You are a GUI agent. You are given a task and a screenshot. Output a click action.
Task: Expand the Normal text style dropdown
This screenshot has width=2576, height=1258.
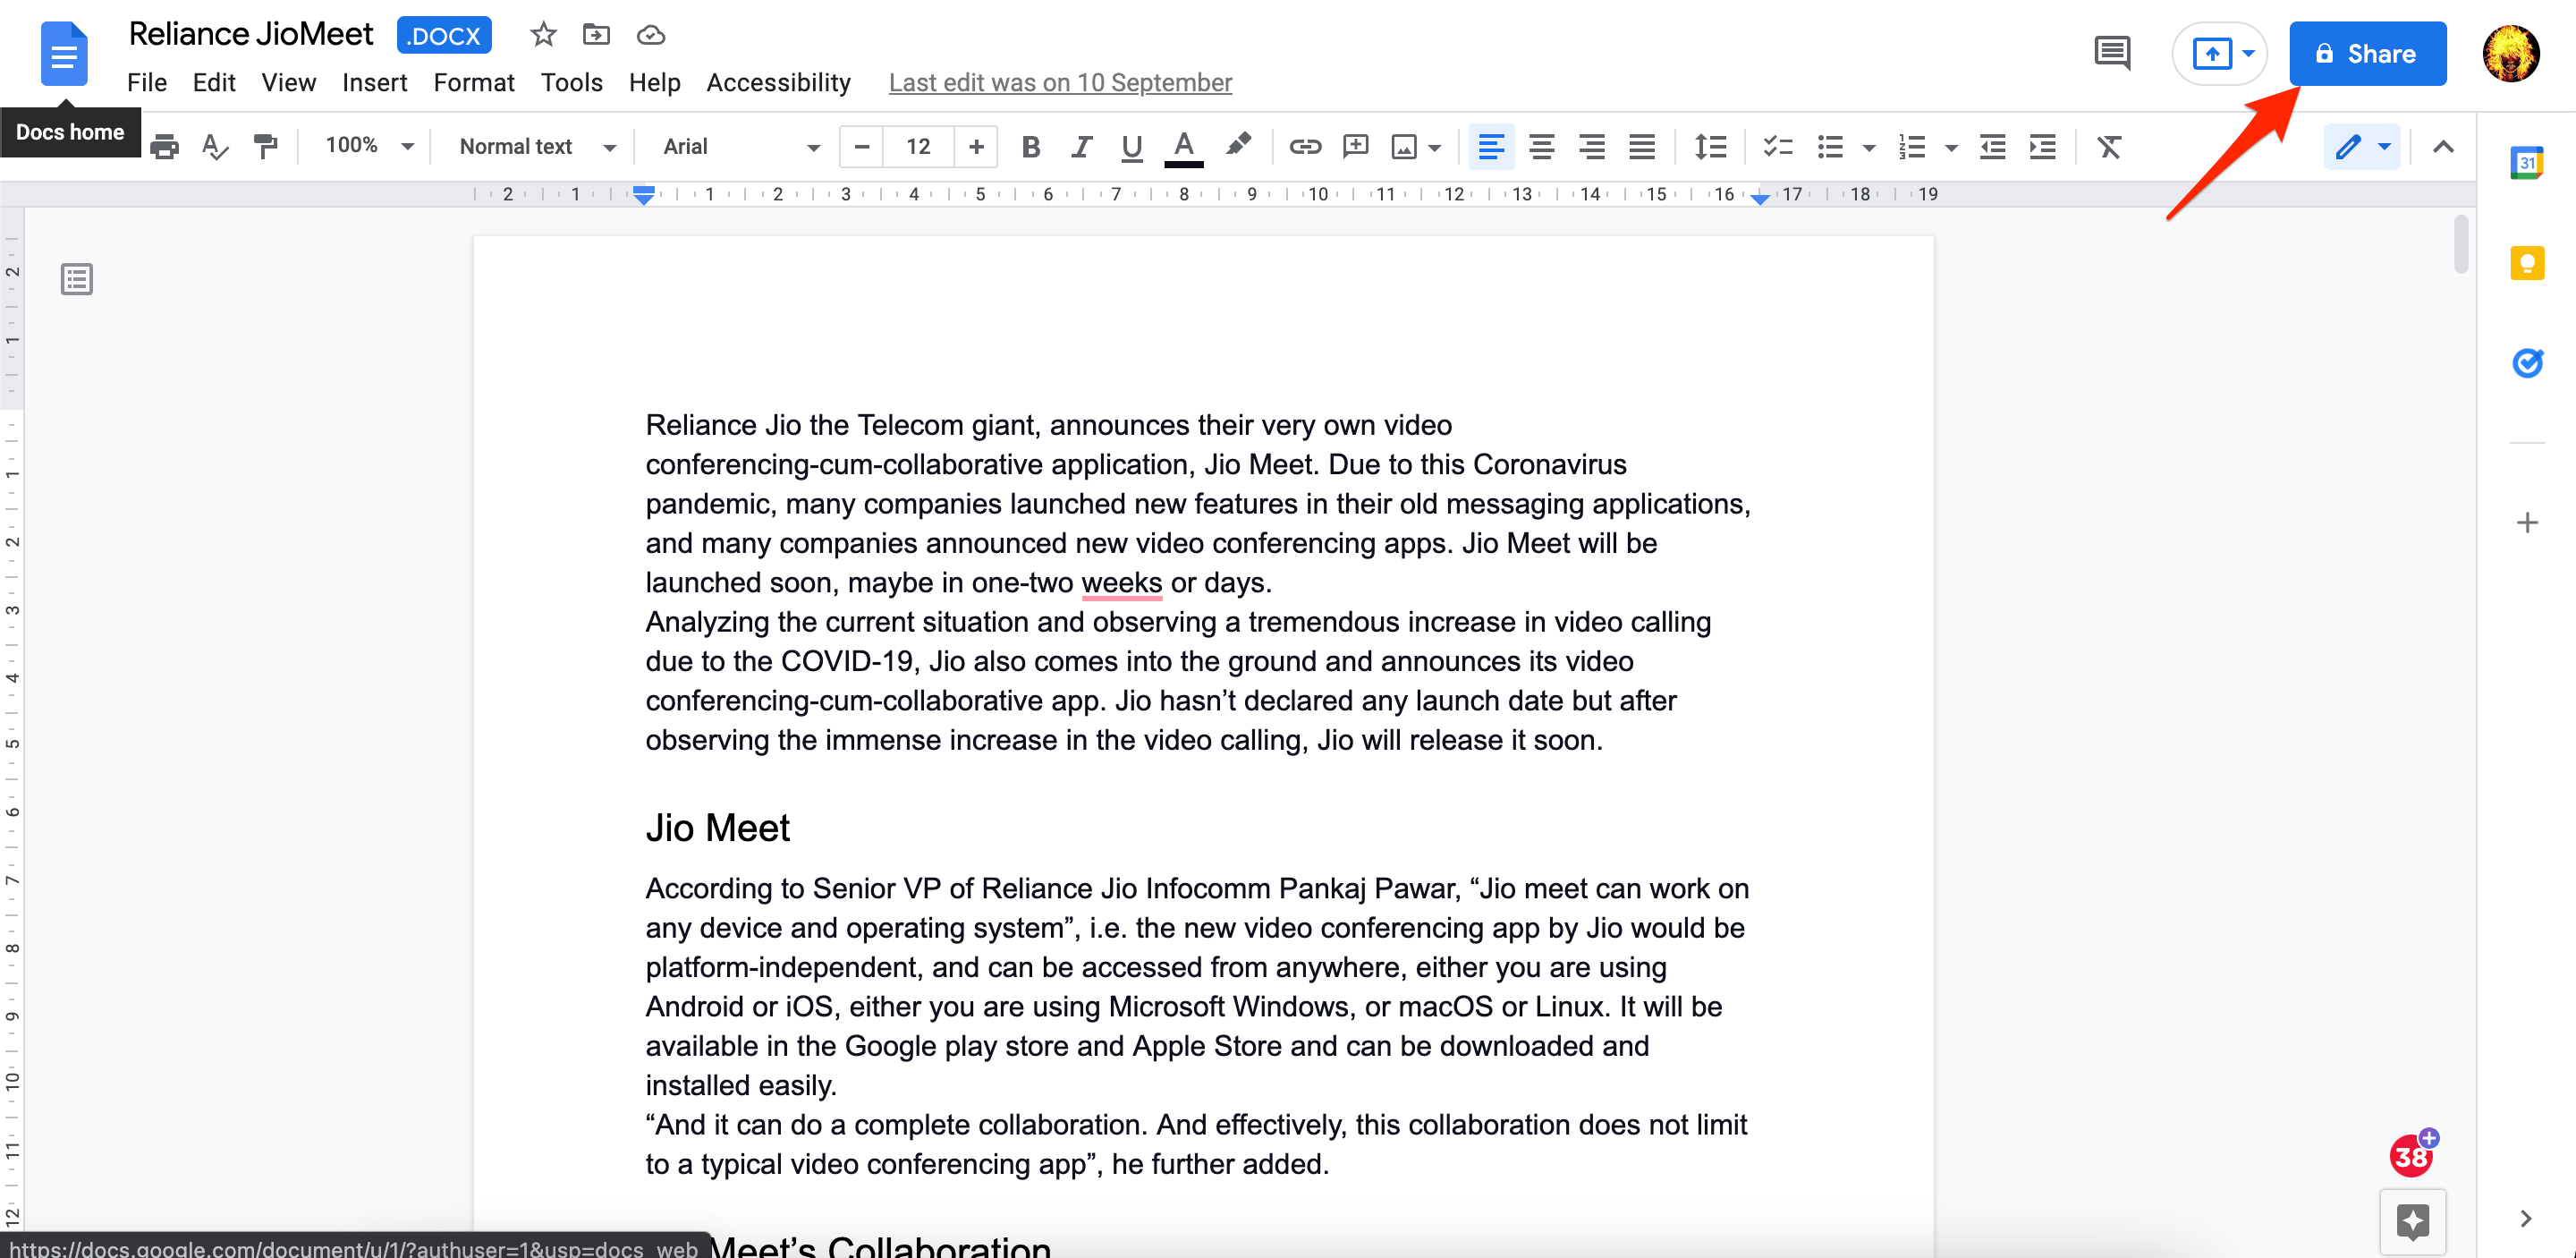point(614,147)
